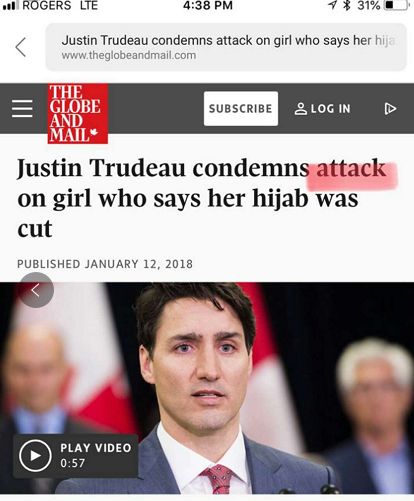Tap the location arrow status icon
This screenshot has width=414, height=501.
coord(332,5)
